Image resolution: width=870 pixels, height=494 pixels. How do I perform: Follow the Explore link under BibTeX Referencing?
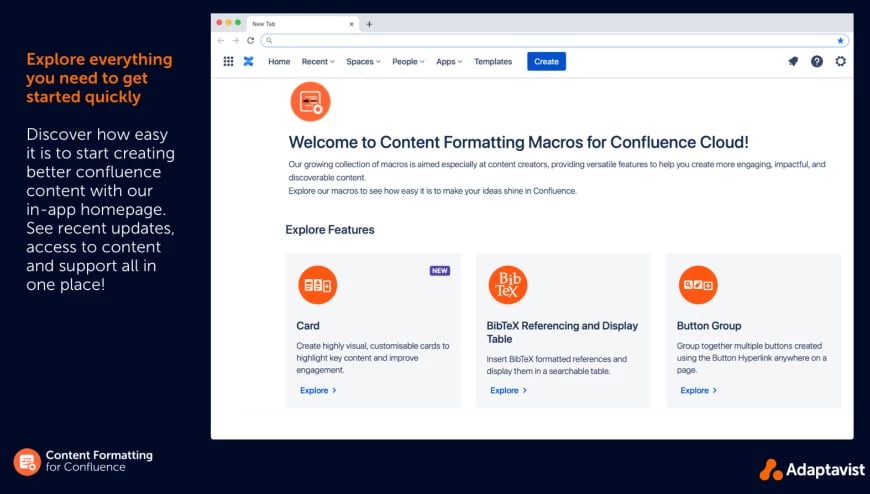click(x=508, y=390)
